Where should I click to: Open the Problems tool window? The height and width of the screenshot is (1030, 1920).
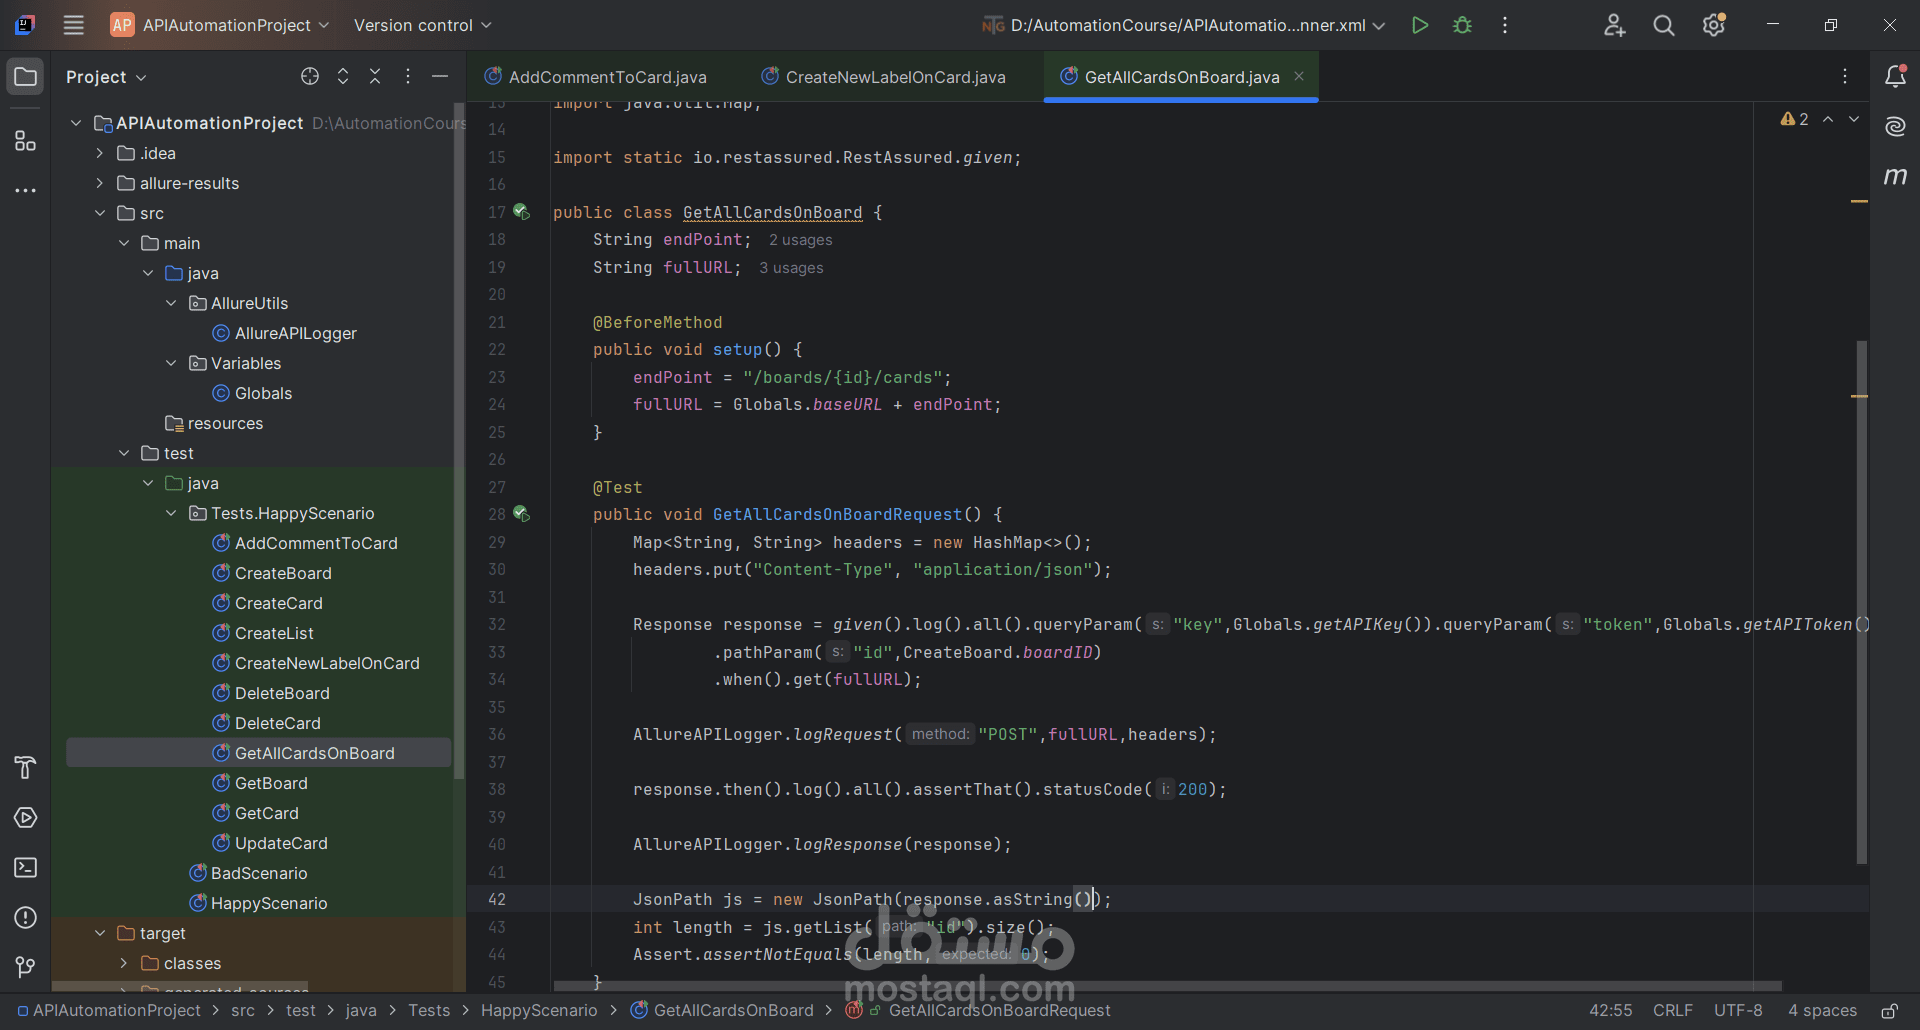[26, 917]
